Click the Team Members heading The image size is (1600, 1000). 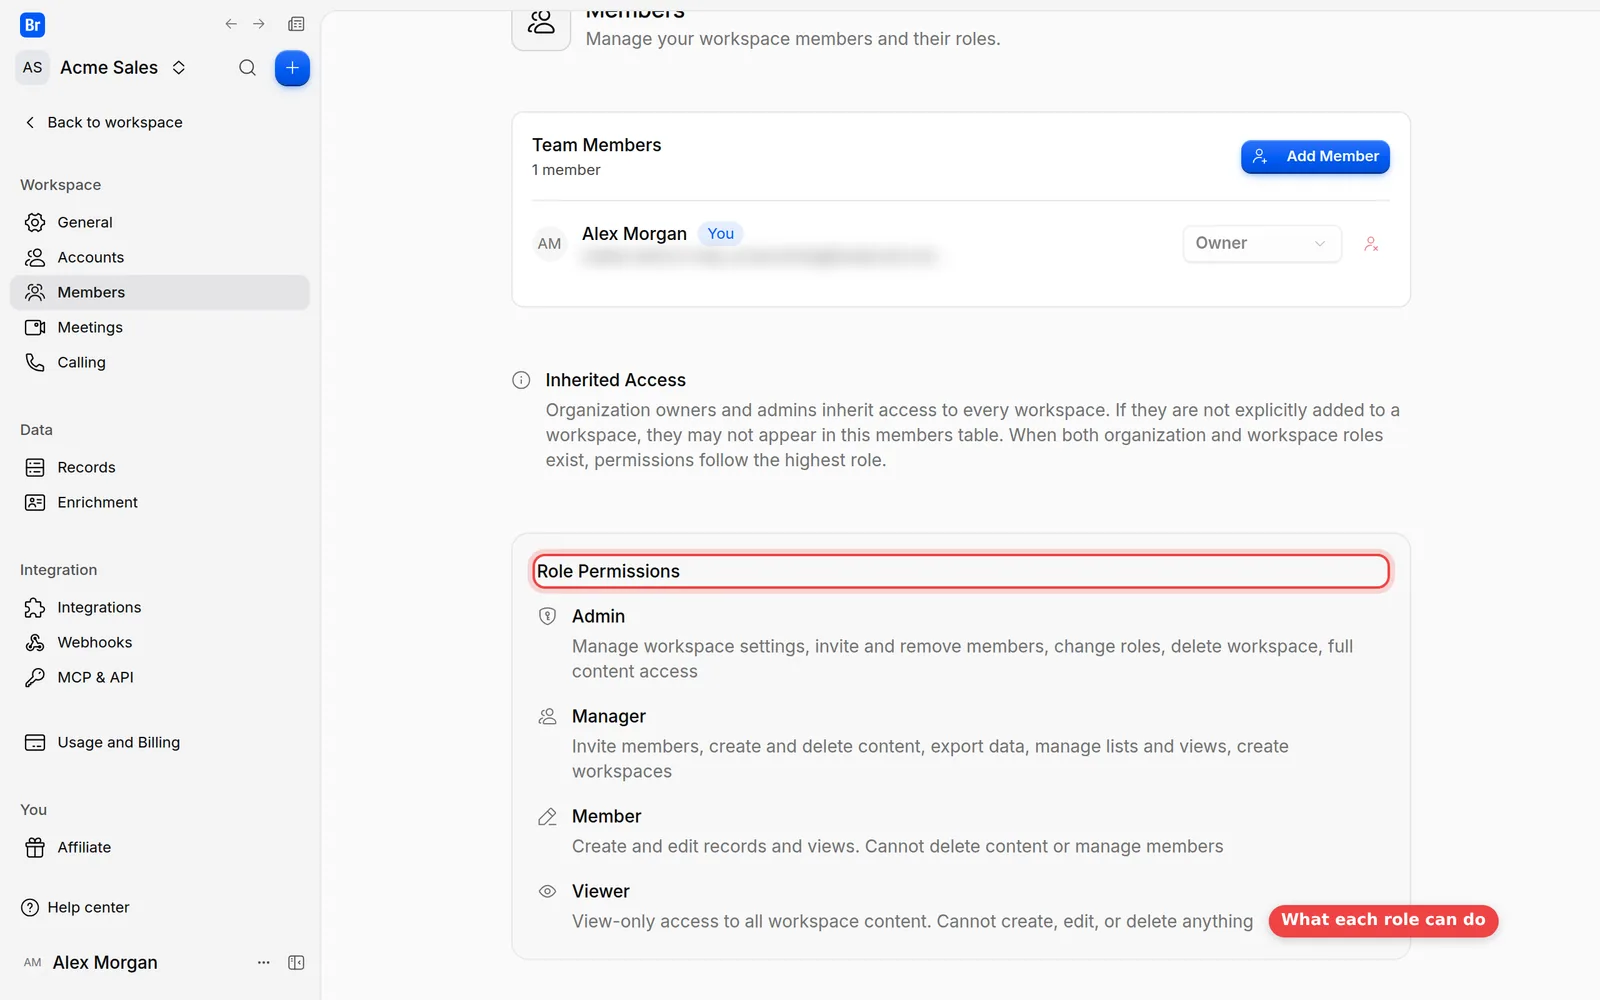point(597,145)
